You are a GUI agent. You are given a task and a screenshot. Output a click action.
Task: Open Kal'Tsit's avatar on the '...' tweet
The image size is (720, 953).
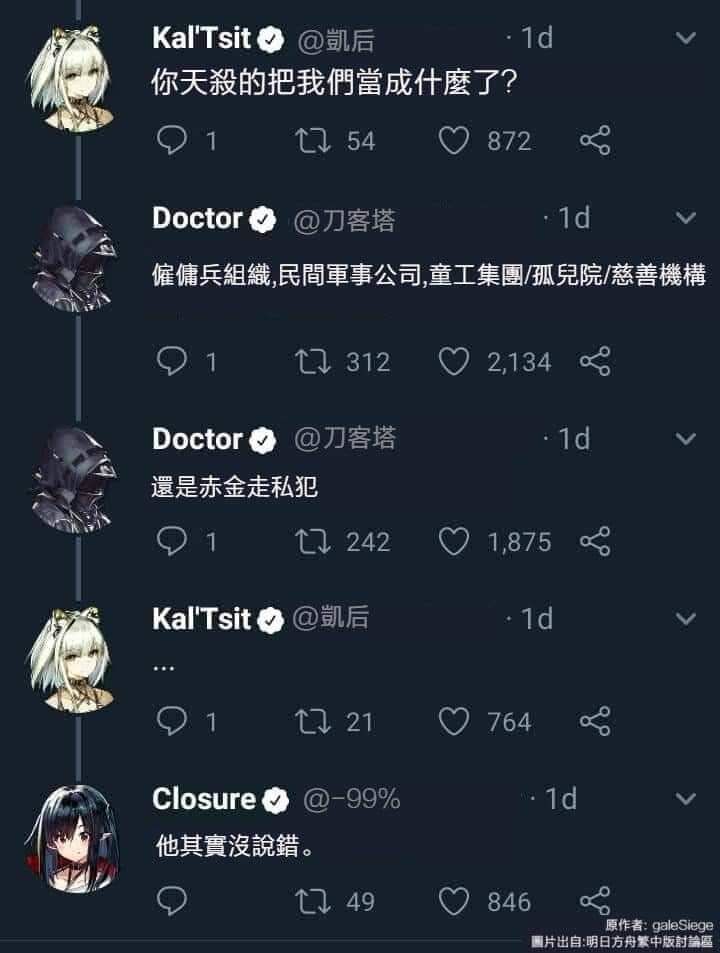(x=72, y=659)
